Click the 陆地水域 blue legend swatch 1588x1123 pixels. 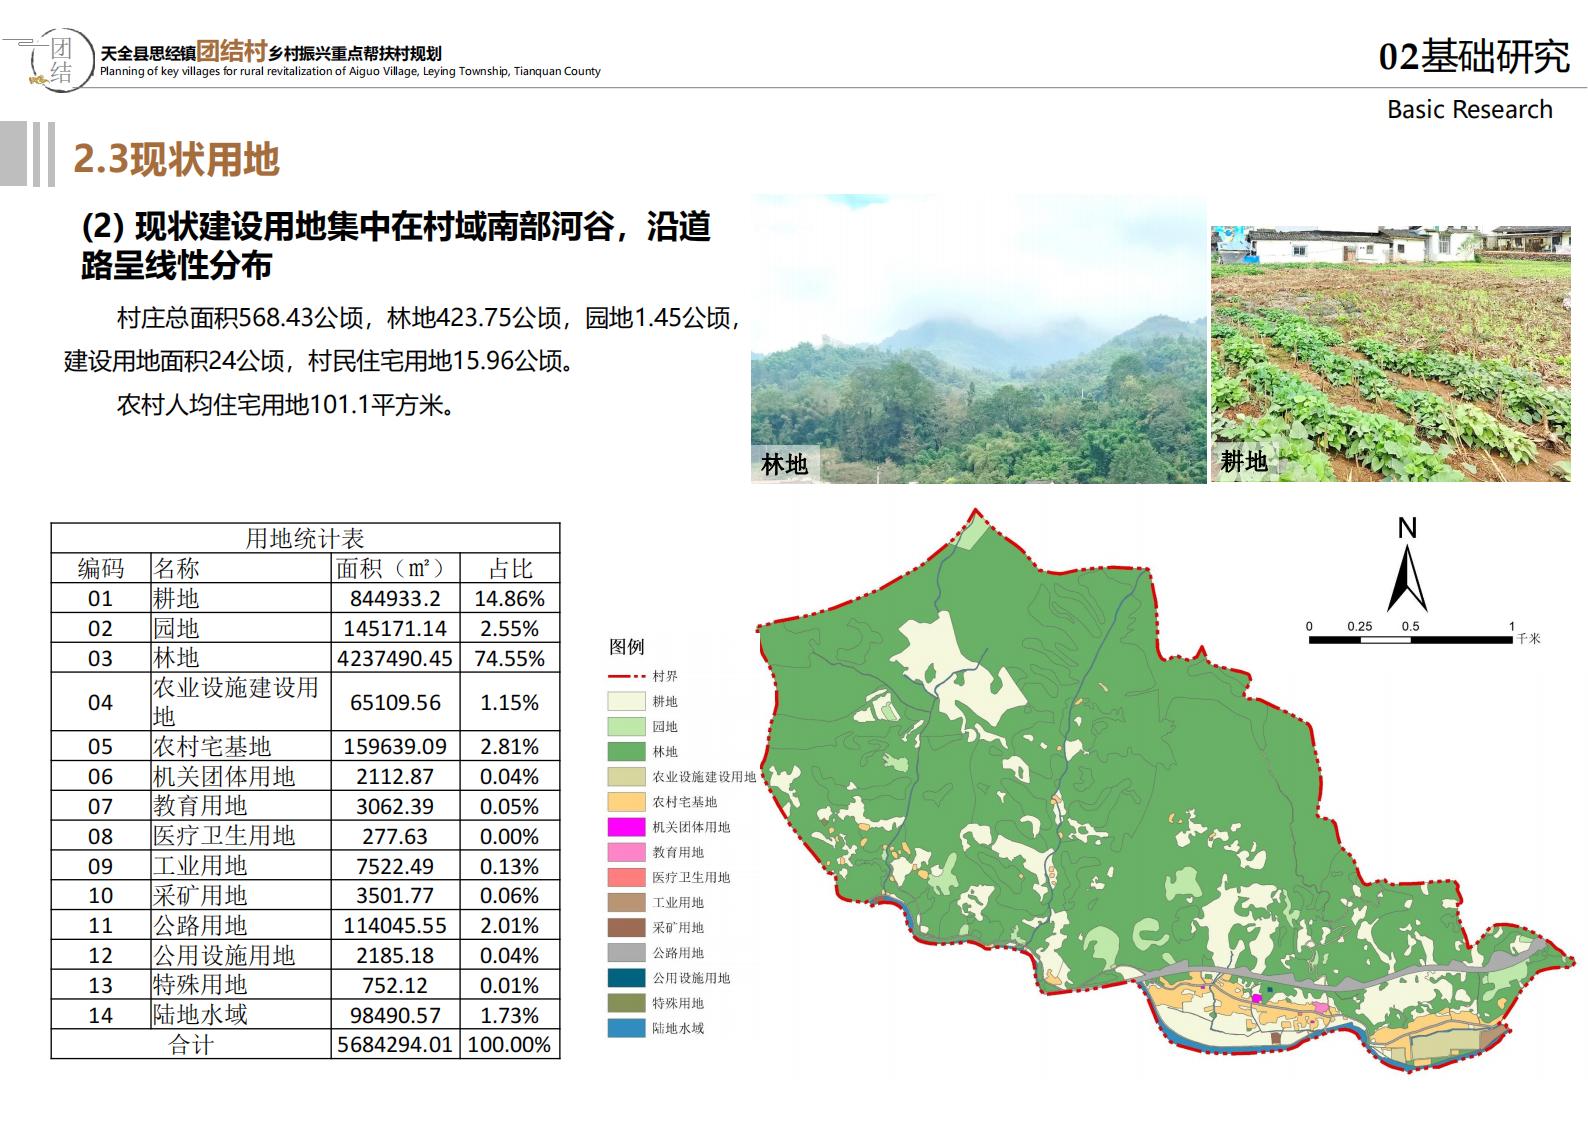coord(626,1028)
